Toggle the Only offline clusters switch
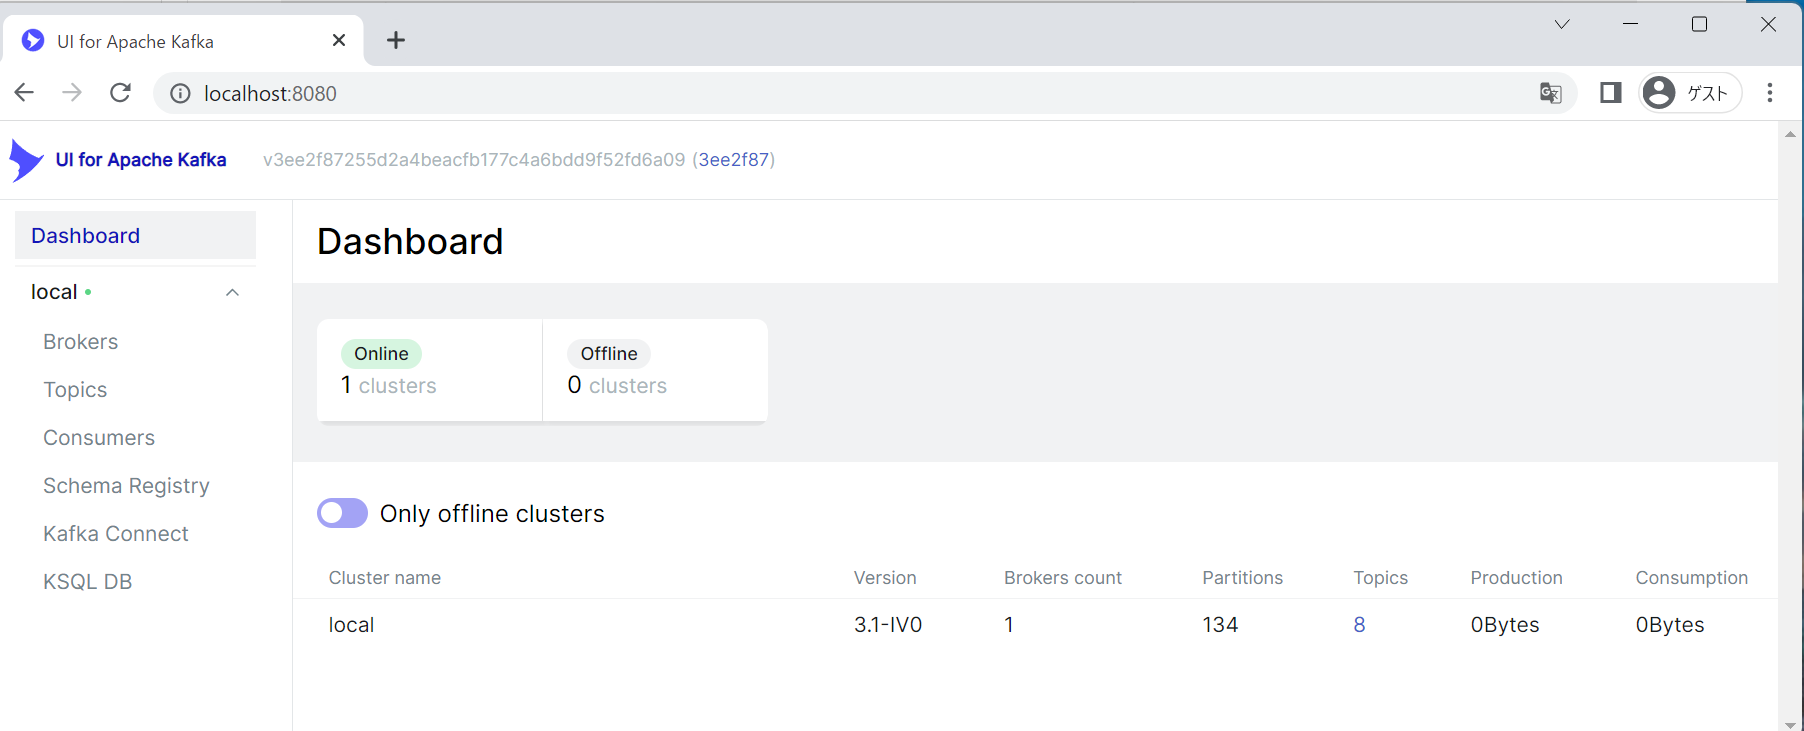This screenshot has height=731, width=1804. pos(342,513)
